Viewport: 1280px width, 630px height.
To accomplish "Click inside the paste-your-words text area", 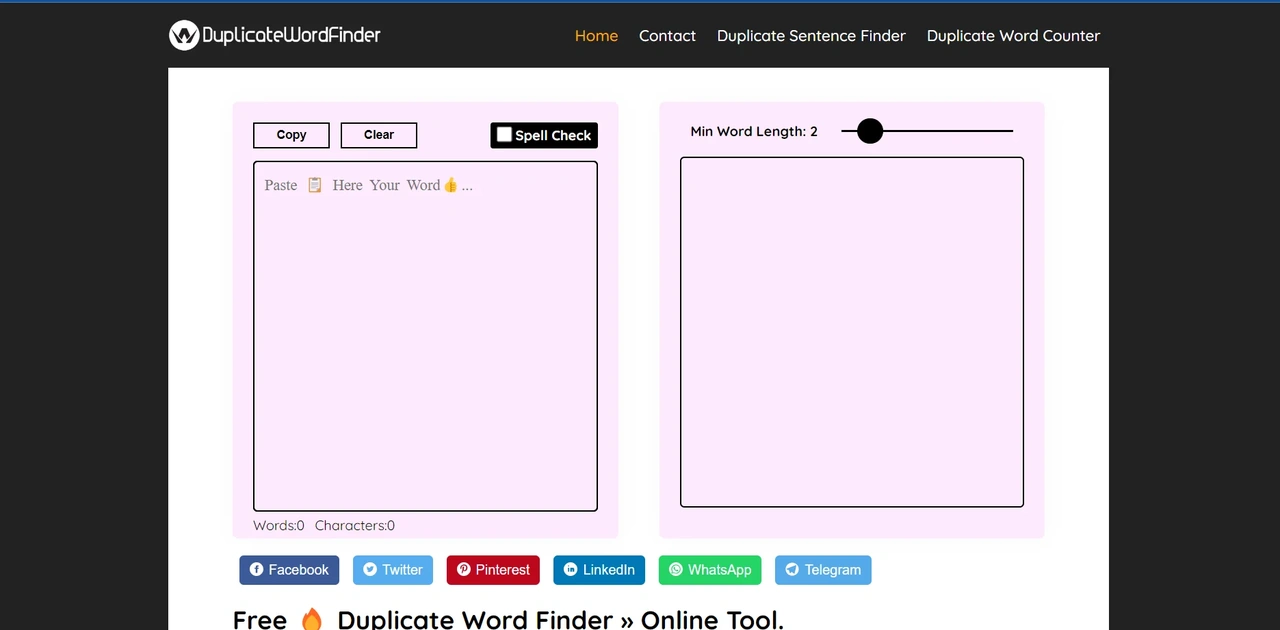I will point(424,335).
